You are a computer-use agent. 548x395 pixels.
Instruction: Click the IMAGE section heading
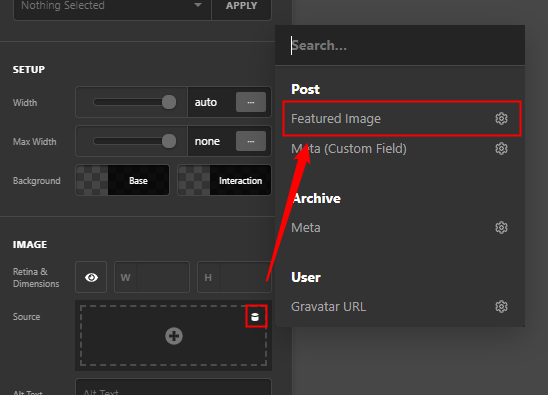click(x=30, y=244)
